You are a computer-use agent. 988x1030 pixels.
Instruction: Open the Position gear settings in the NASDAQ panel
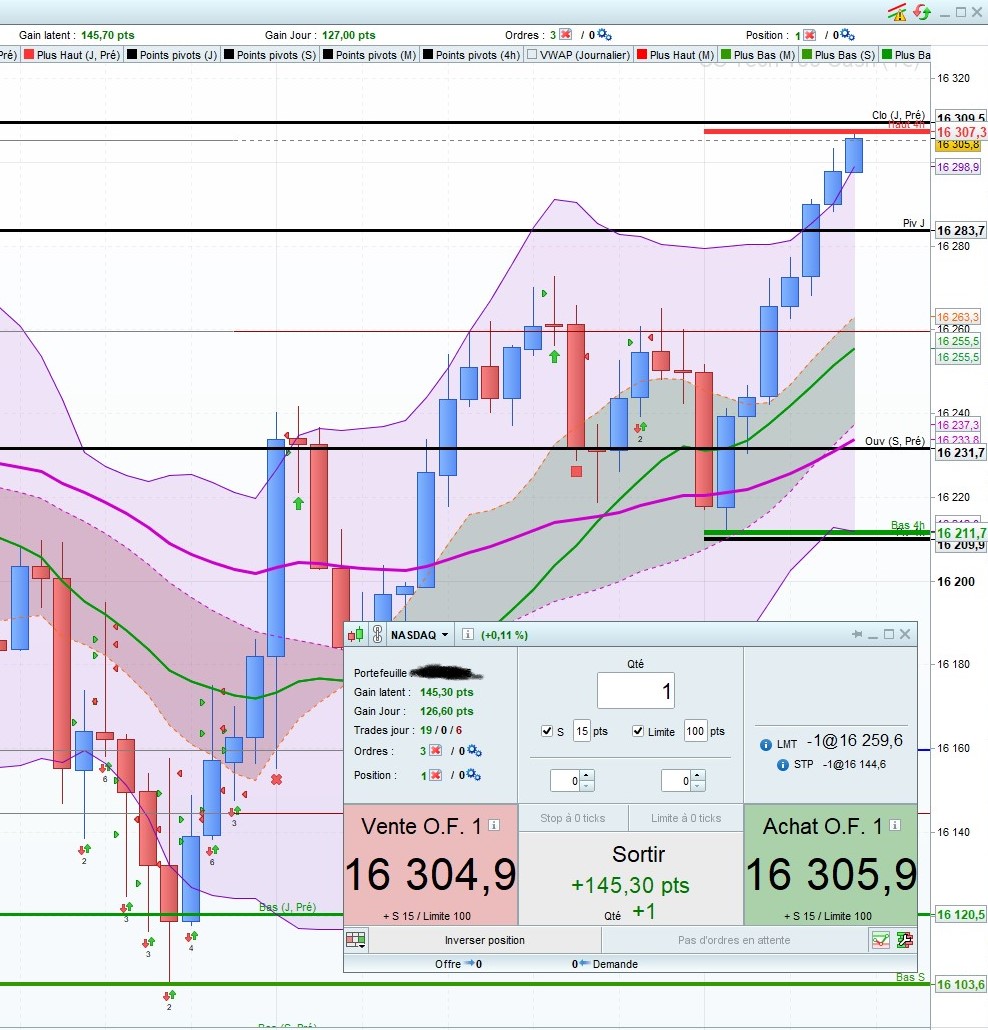(474, 775)
